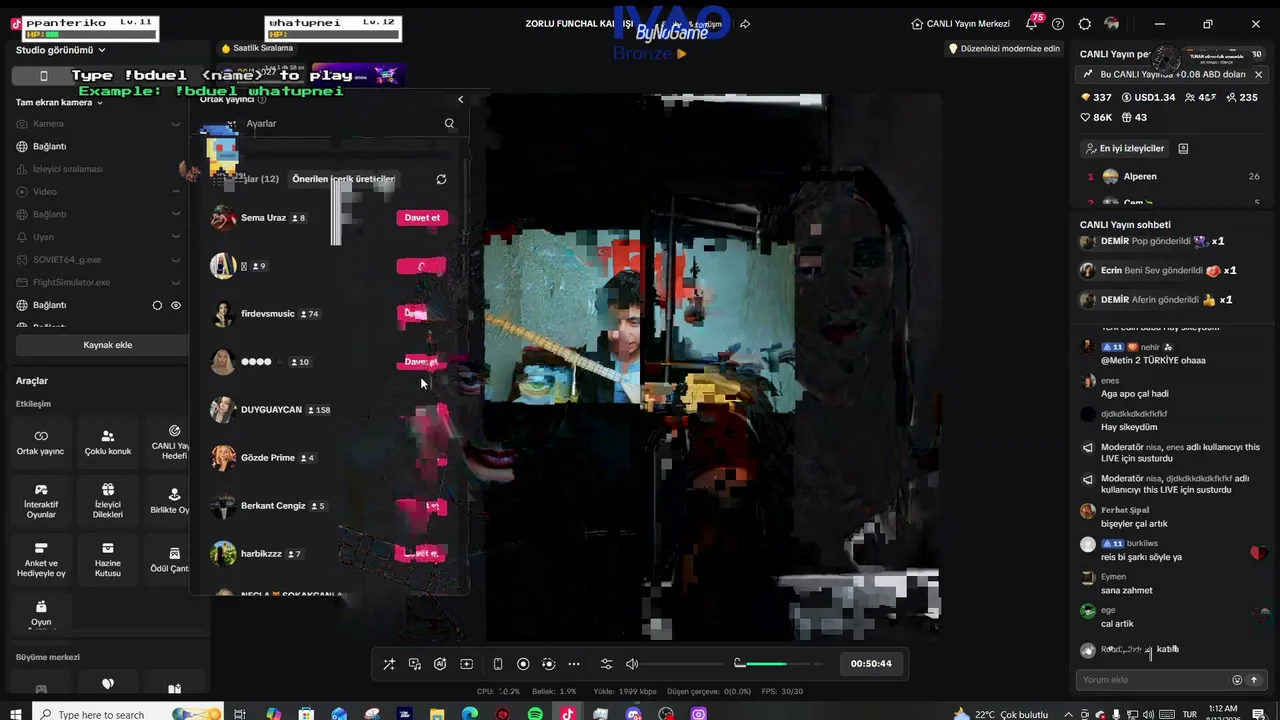This screenshot has height=720, width=1280.
Task: Click the 00:50:44 live timer
Action: coord(871,664)
